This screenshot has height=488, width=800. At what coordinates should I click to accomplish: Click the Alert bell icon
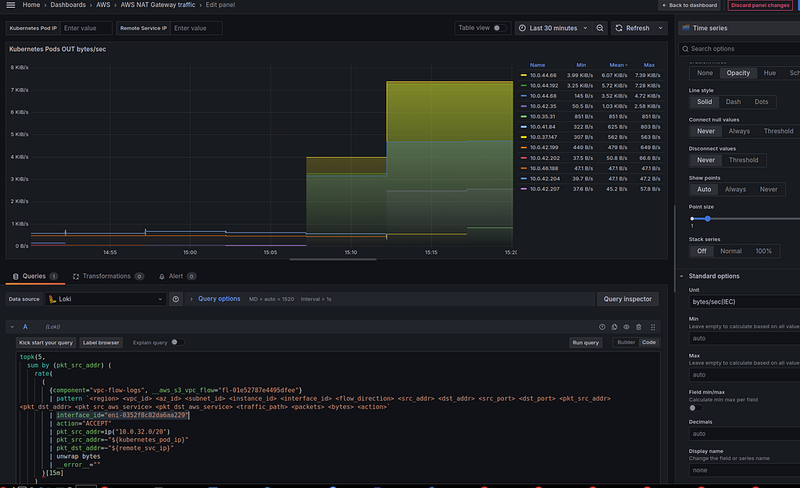click(162, 276)
